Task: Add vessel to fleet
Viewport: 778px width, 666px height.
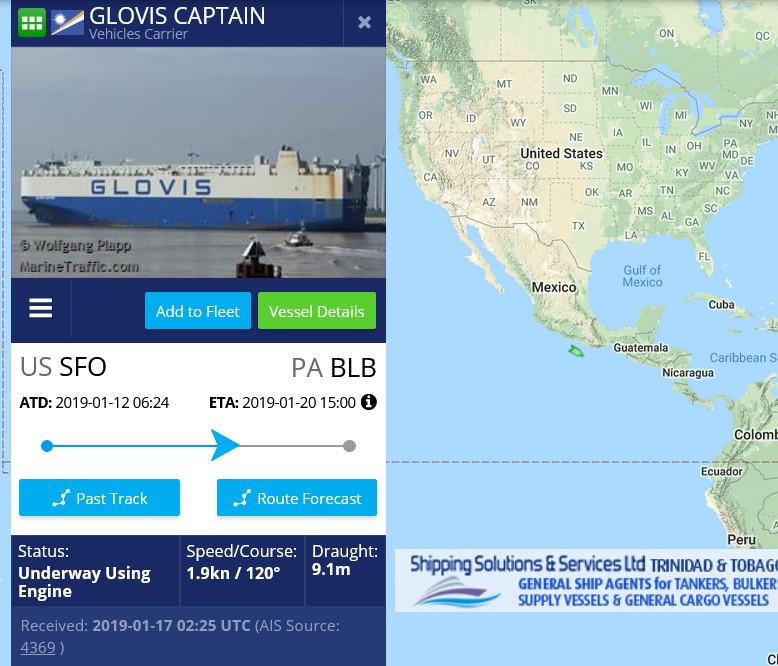Action: 197,311
